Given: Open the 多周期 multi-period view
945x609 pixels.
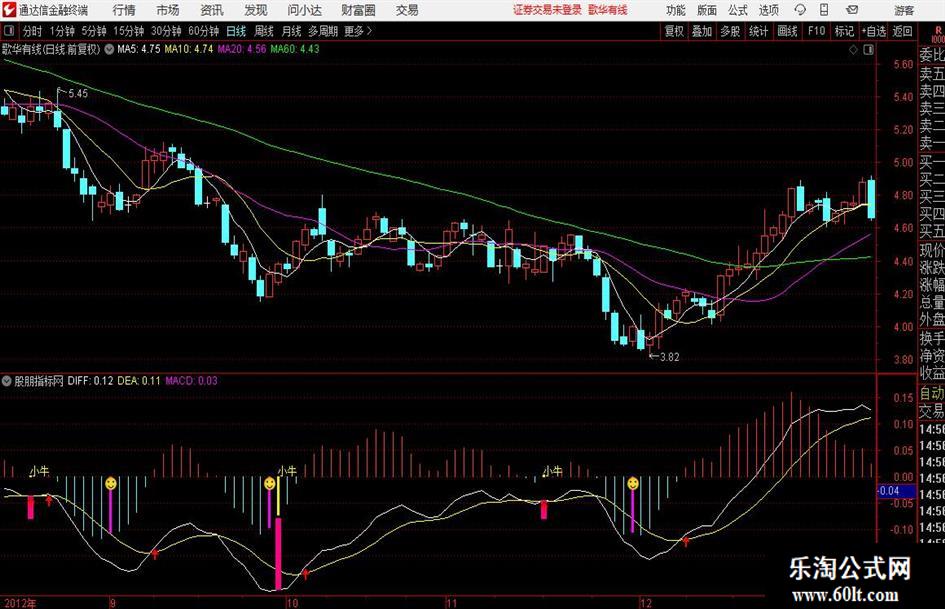Looking at the screenshot, I should 323,31.
